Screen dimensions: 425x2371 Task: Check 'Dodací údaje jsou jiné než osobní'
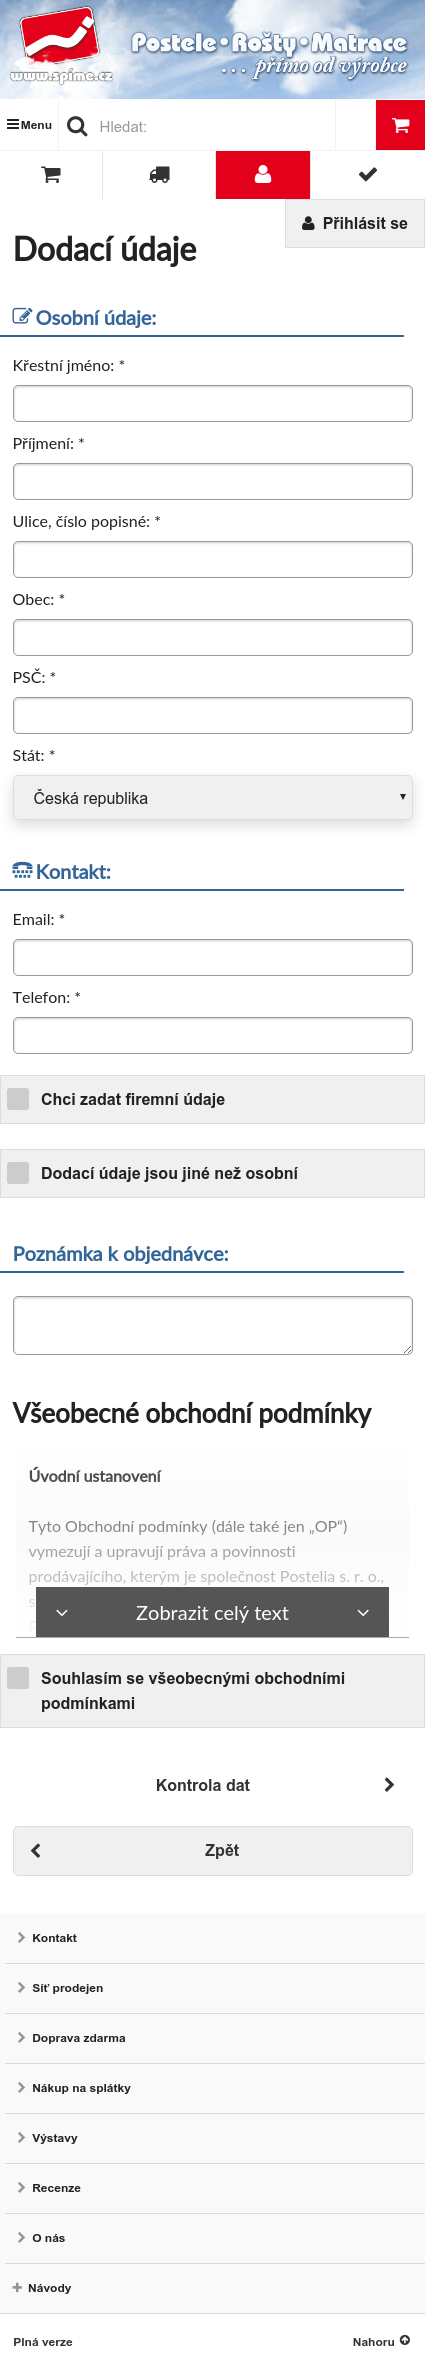(x=18, y=1173)
